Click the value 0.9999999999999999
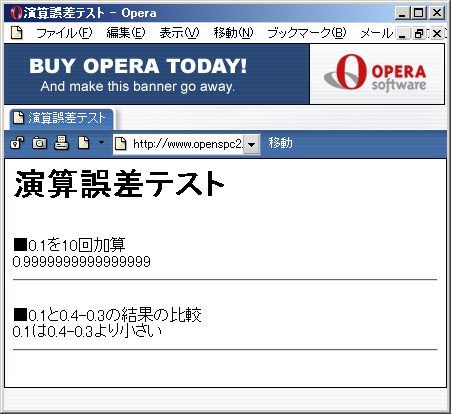Viewport: 451px width, 414px height. (x=82, y=262)
